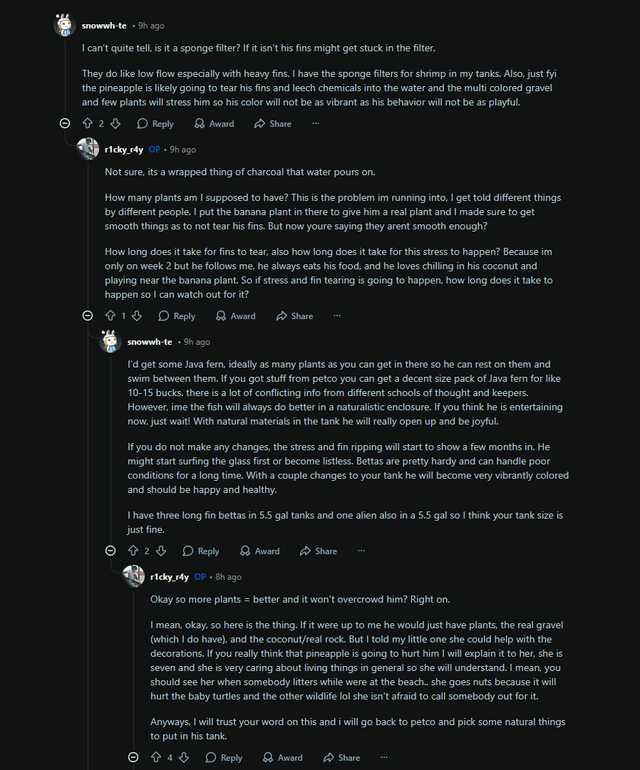Screen dimensions: 640x770
Task: Open the snowwh-te username link on the top comment
Action: (x=104, y=24)
